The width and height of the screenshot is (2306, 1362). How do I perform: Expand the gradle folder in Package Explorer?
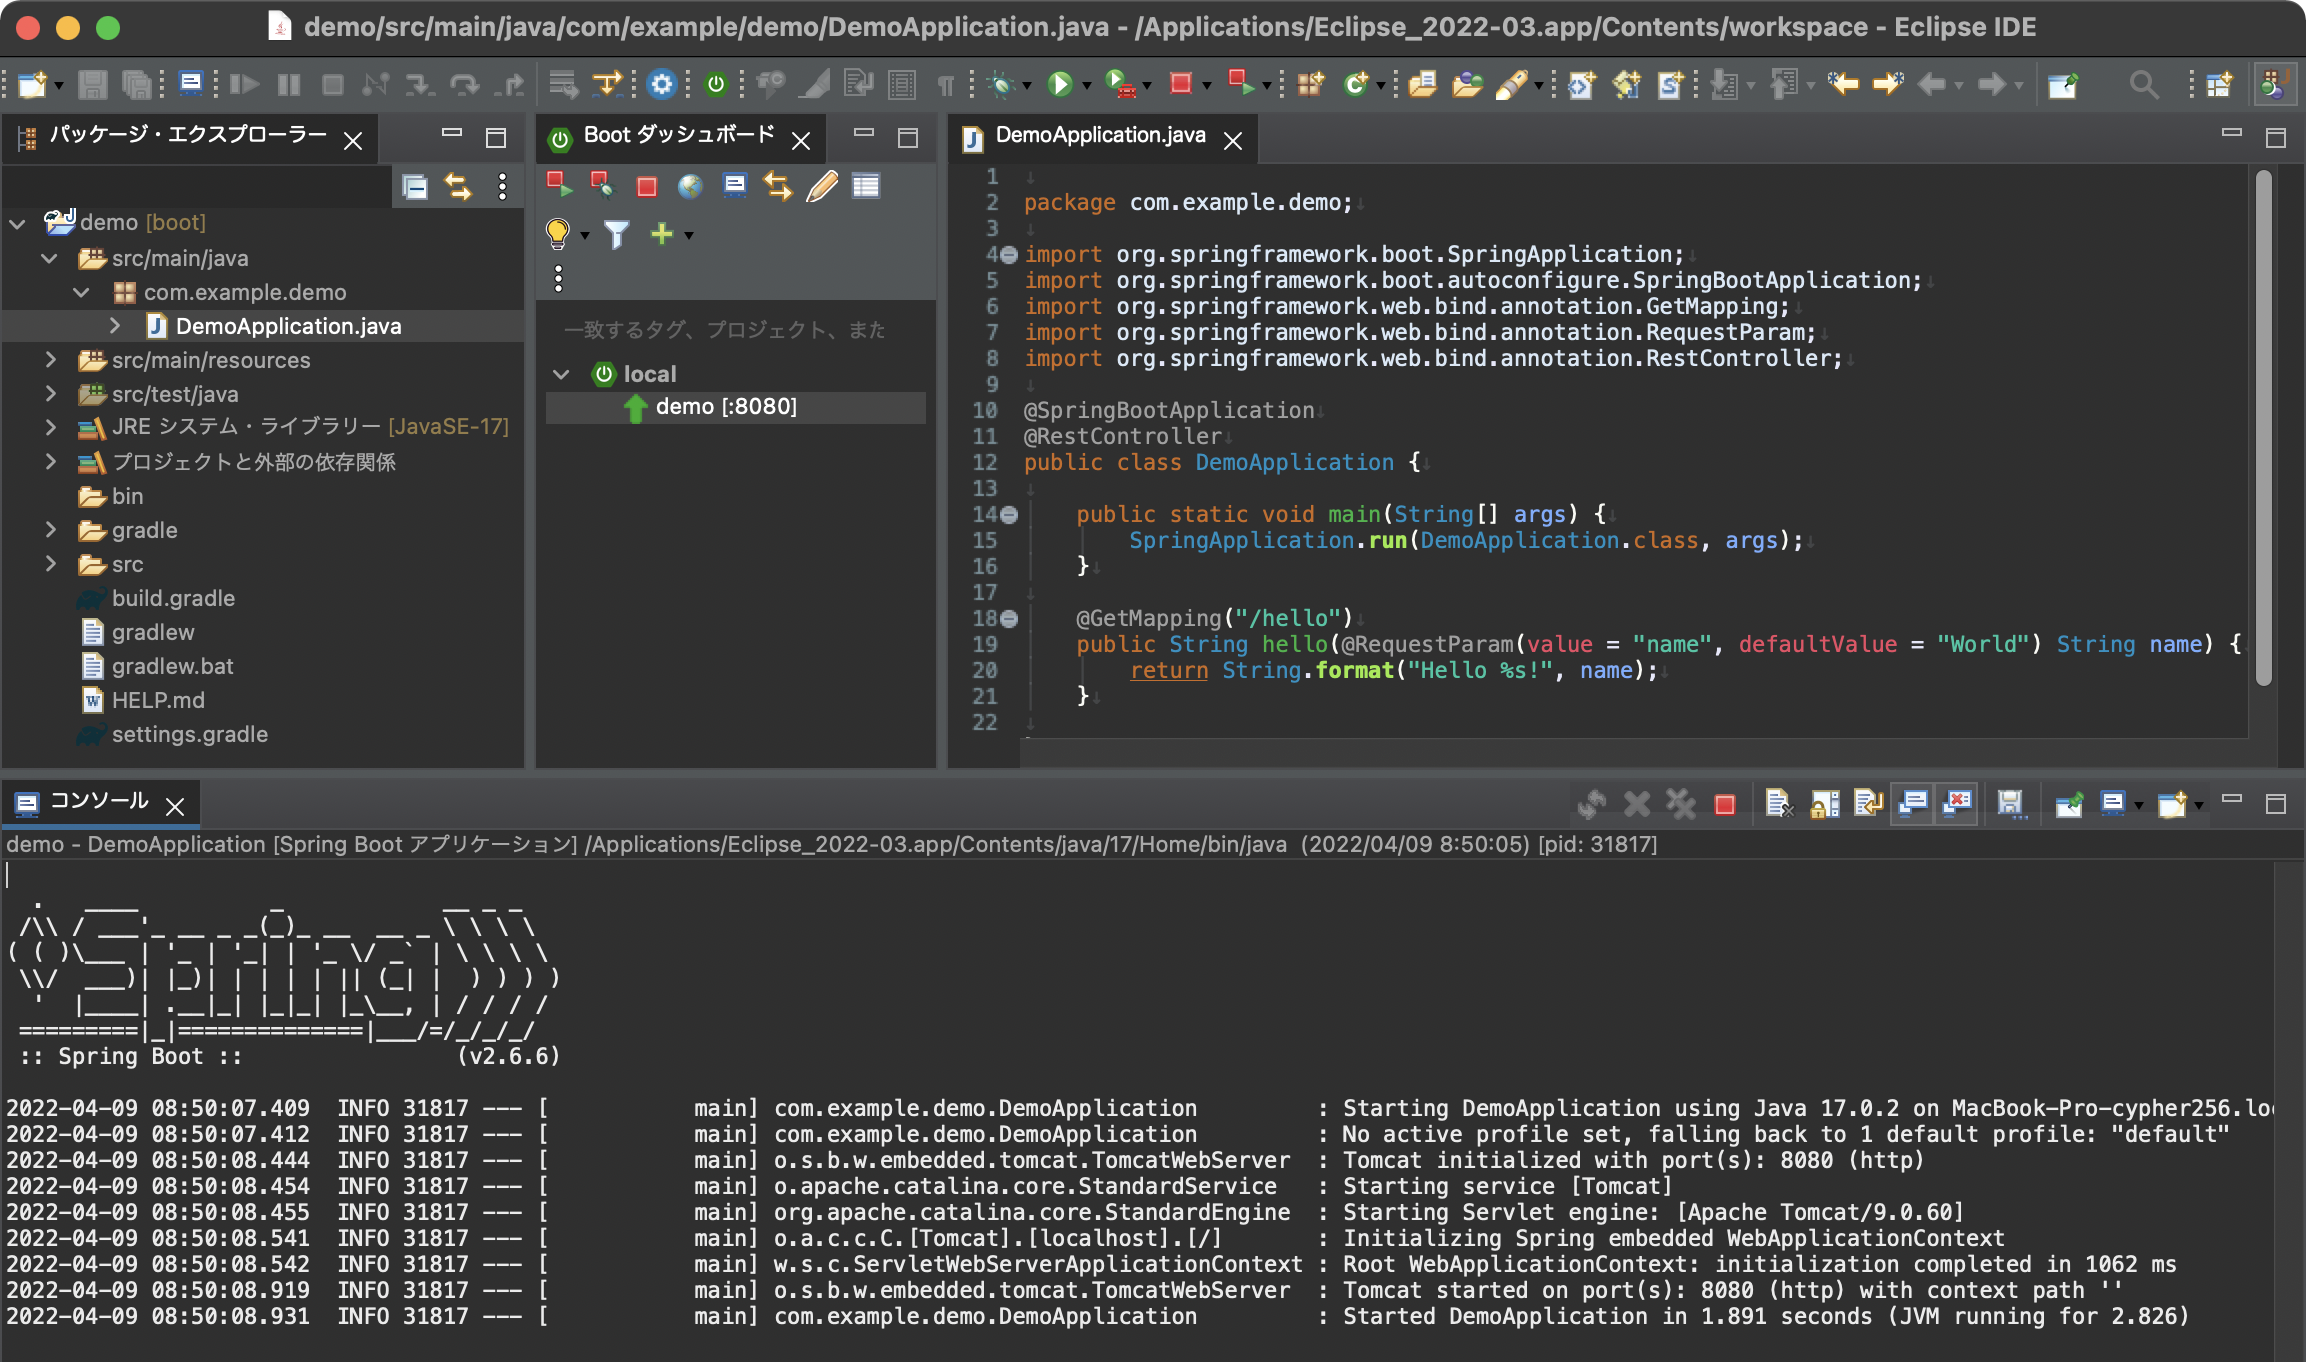coord(50,529)
